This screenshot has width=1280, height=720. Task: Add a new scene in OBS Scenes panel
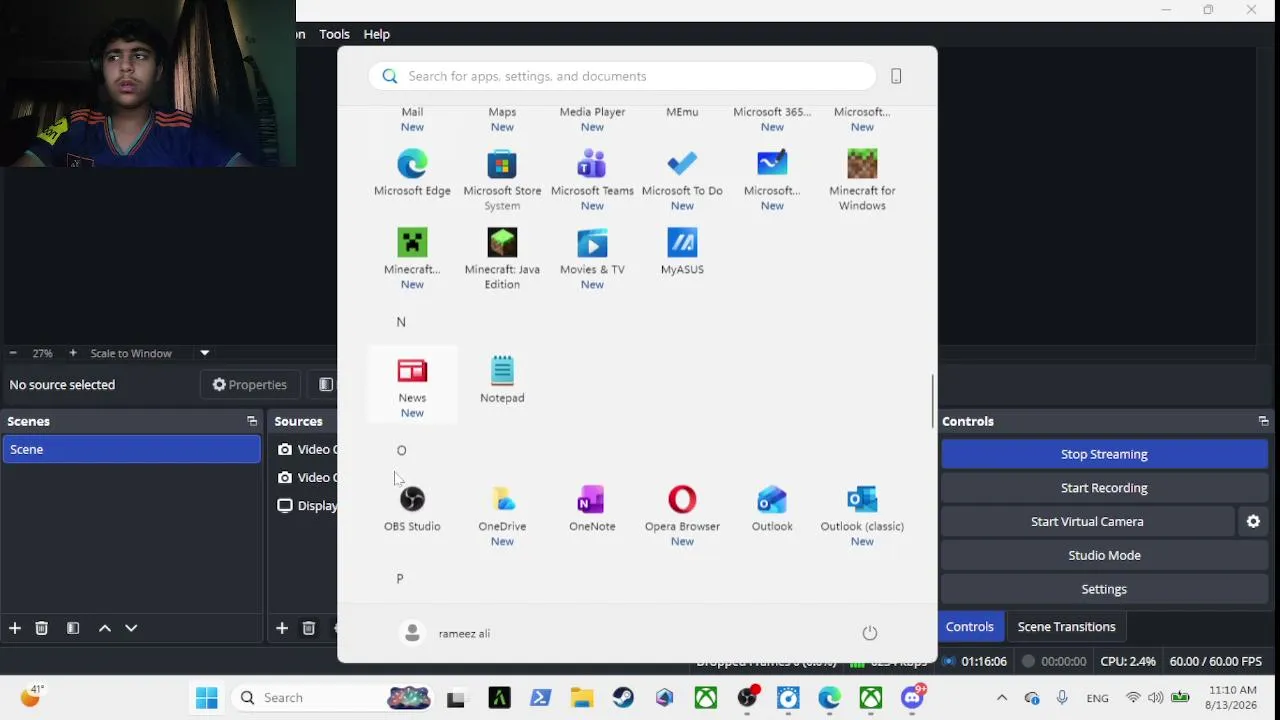(15, 628)
